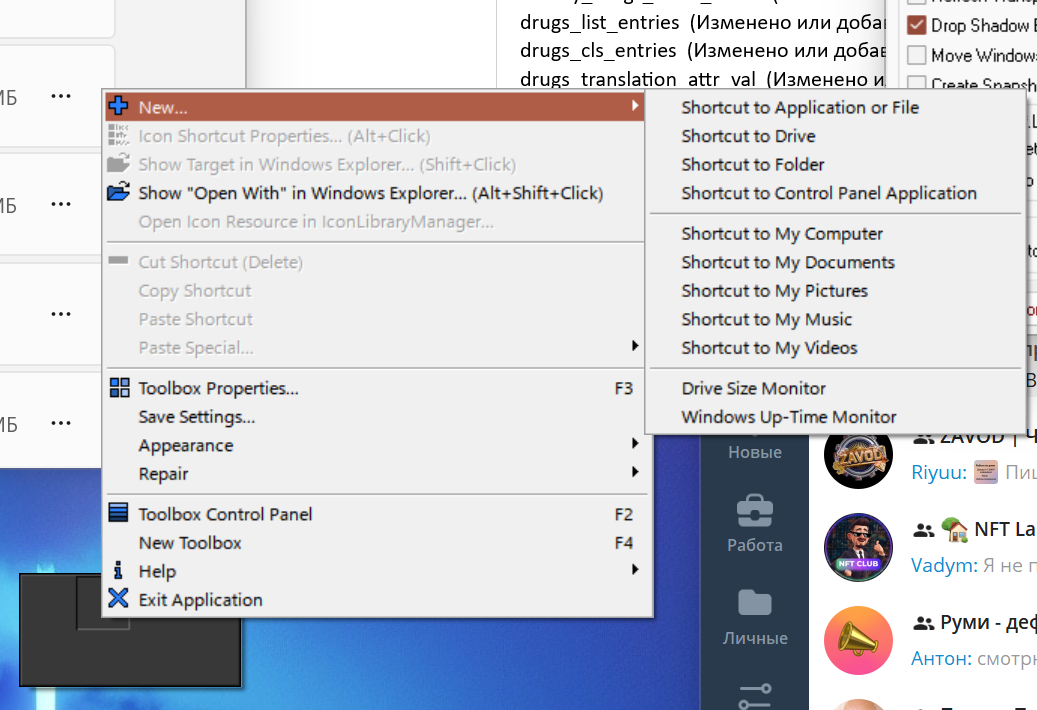Click the blue plus icon beside New
This screenshot has height=710, width=1037.
pos(118,107)
